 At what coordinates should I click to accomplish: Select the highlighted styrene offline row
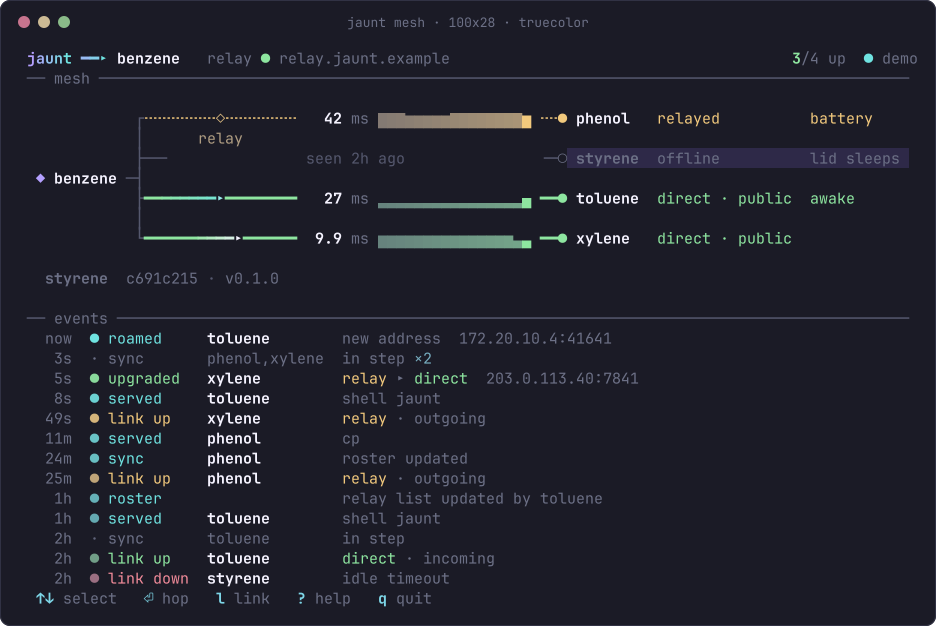tap(738, 158)
